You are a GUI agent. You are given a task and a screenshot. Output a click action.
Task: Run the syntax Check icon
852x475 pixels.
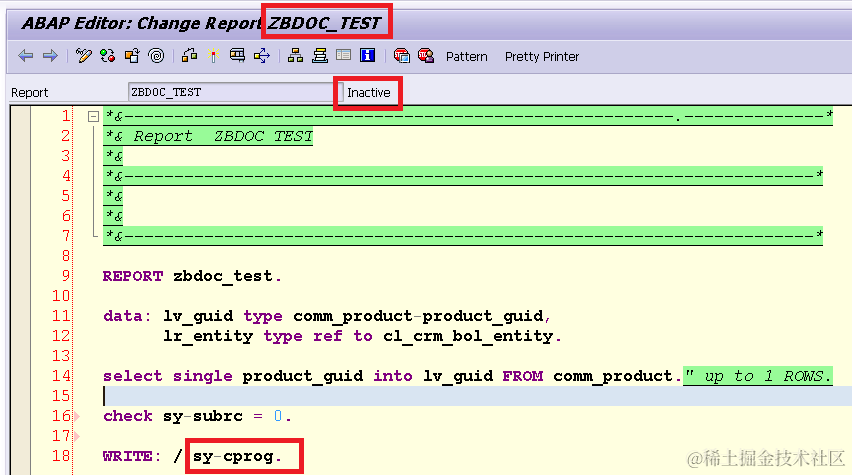pos(189,55)
